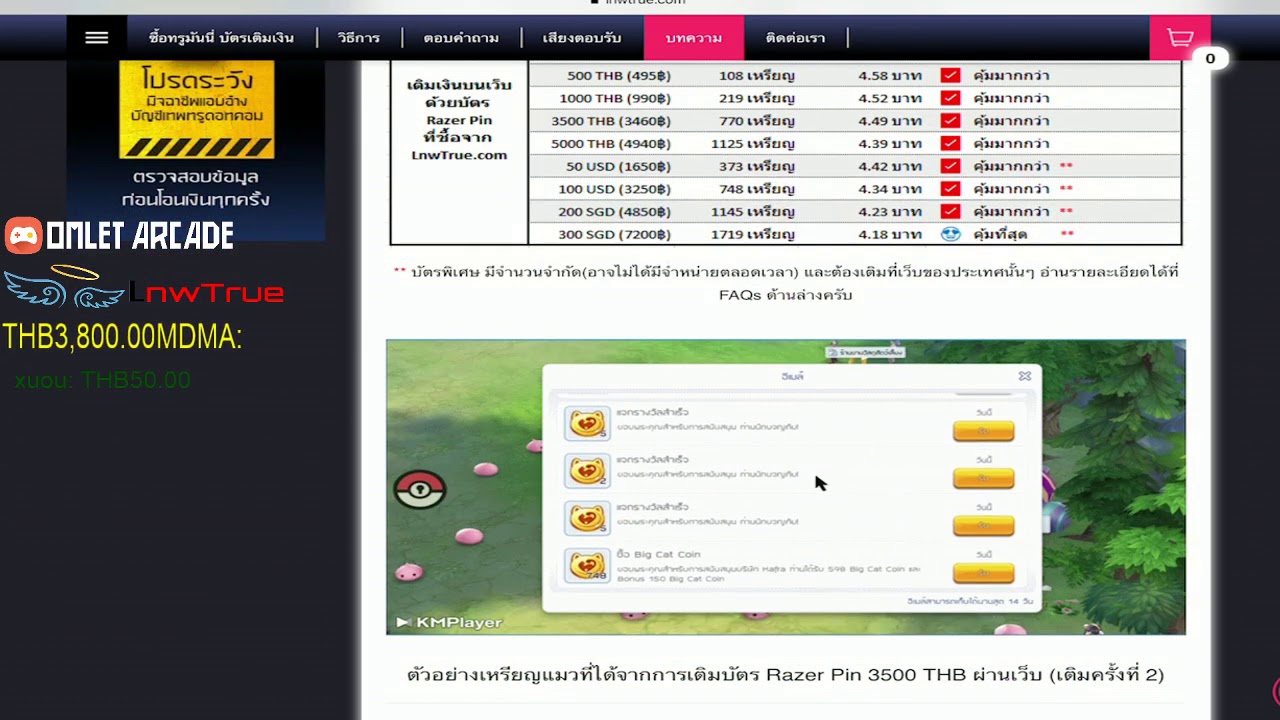Click the Omlet Arcade overlay logo

tap(120, 236)
